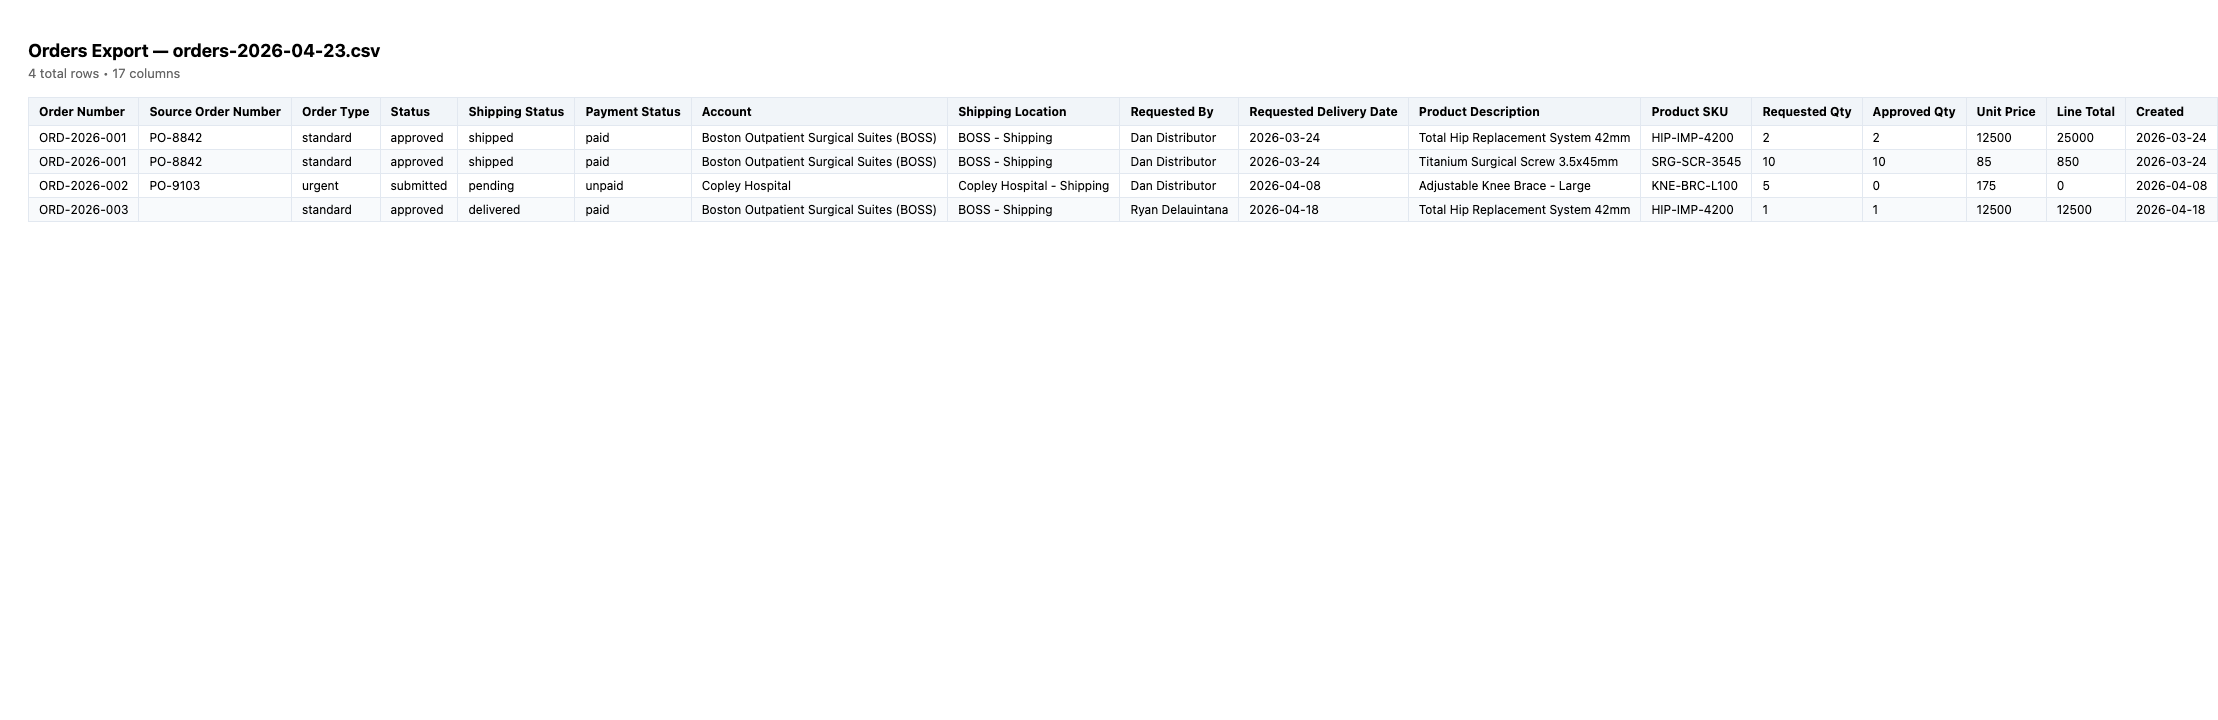Click the Line Total column header
Viewport: 2218px width, 720px height.
click(x=2086, y=112)
